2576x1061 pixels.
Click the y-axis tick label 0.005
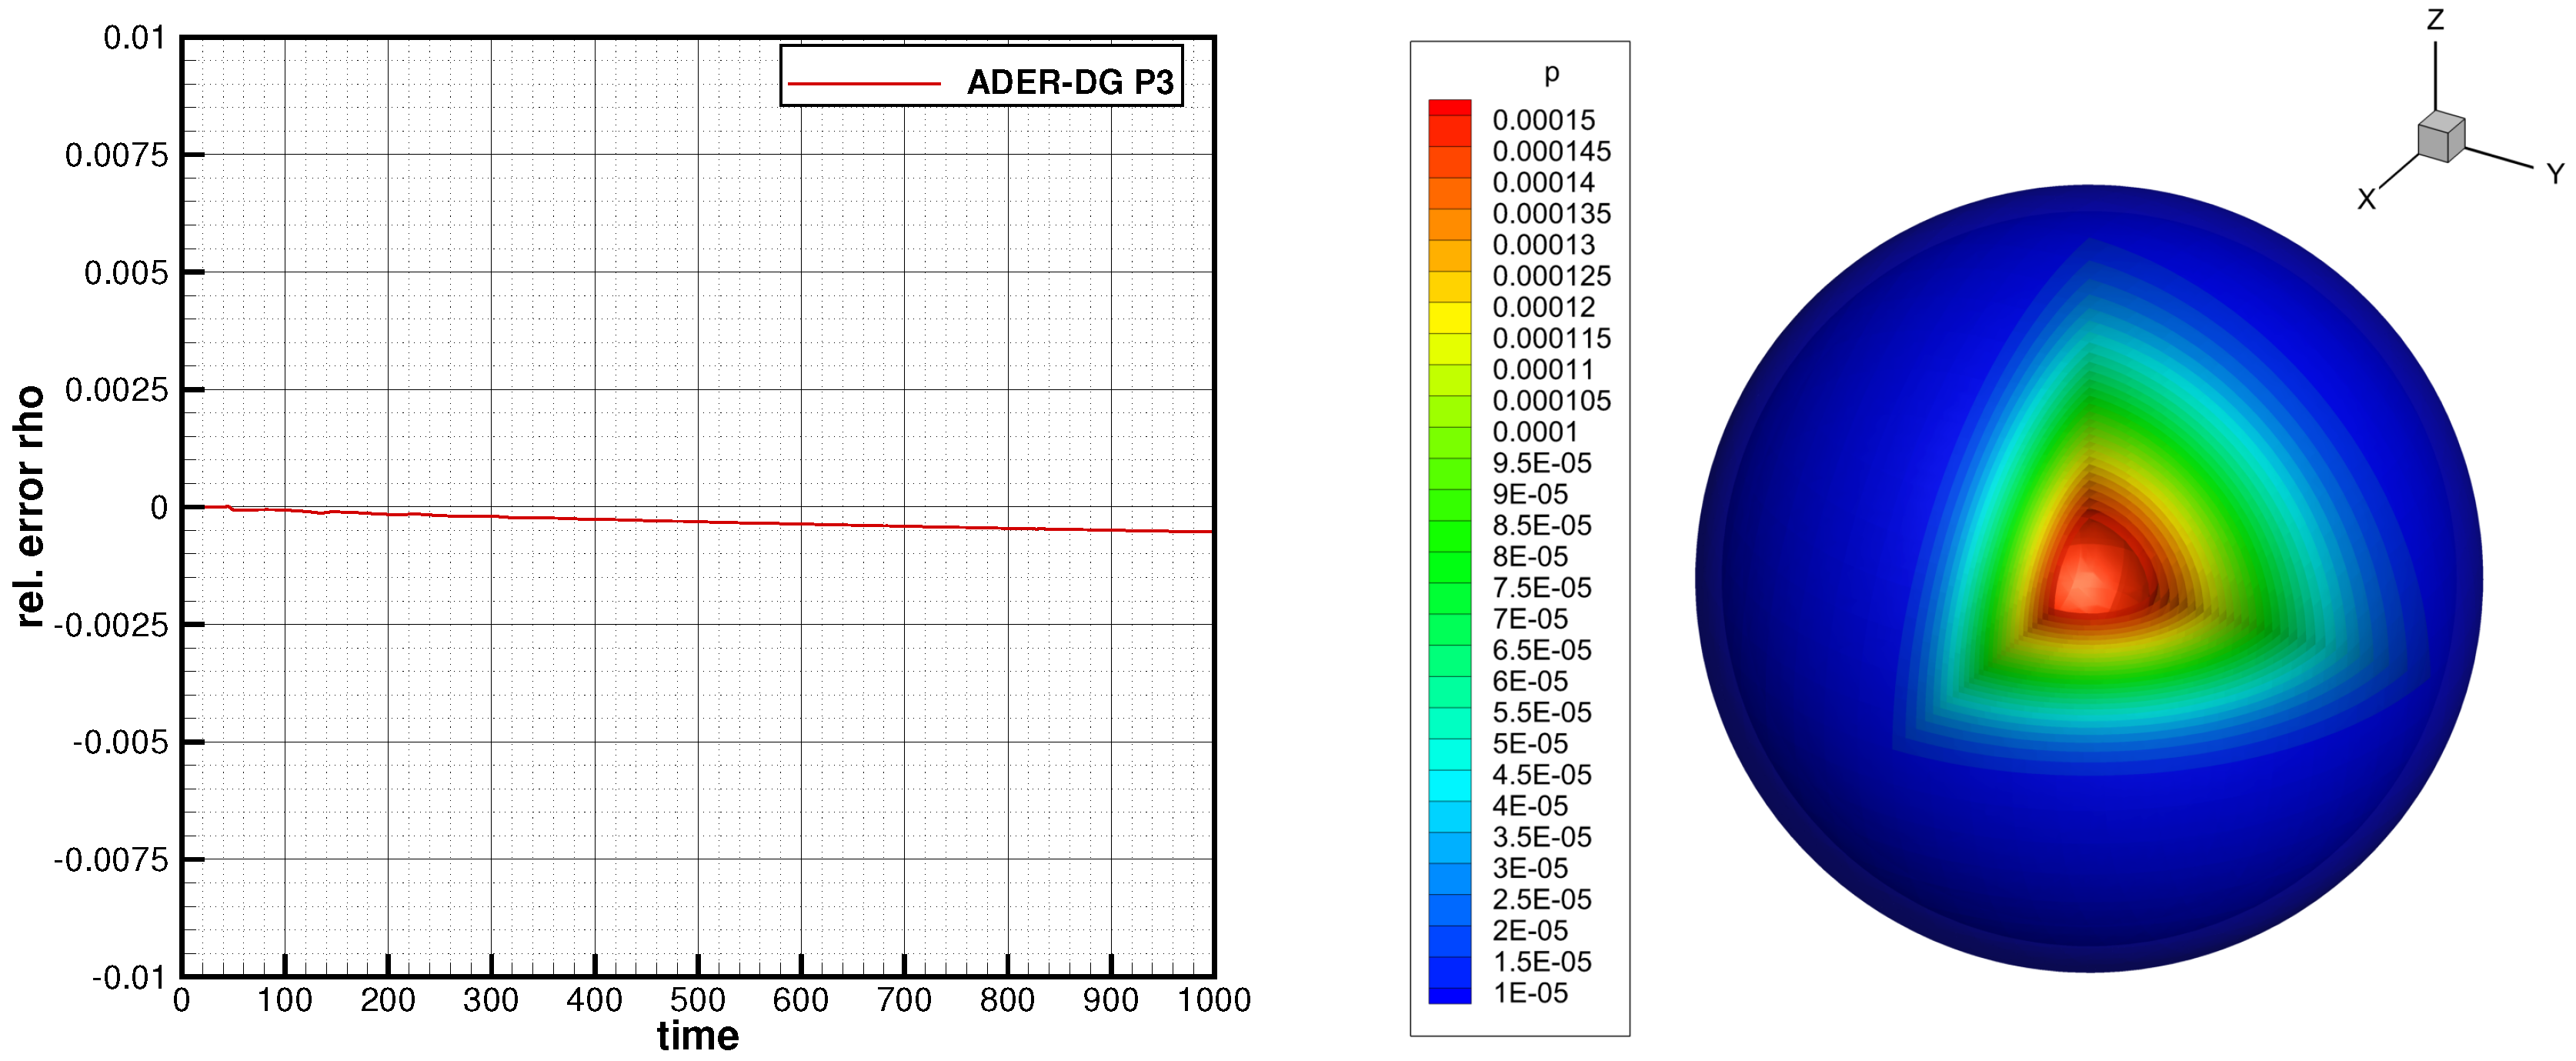tap(126, 273)
